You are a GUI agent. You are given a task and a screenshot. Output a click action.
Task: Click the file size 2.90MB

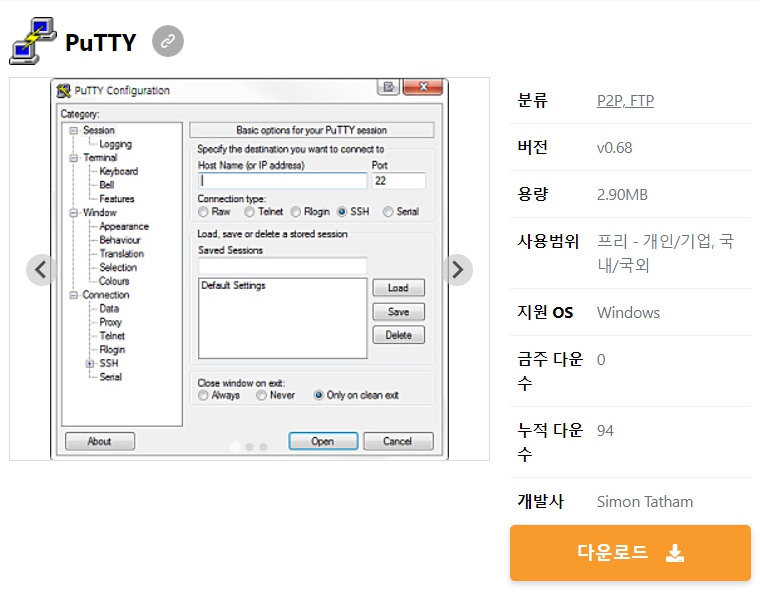point(622,195)
